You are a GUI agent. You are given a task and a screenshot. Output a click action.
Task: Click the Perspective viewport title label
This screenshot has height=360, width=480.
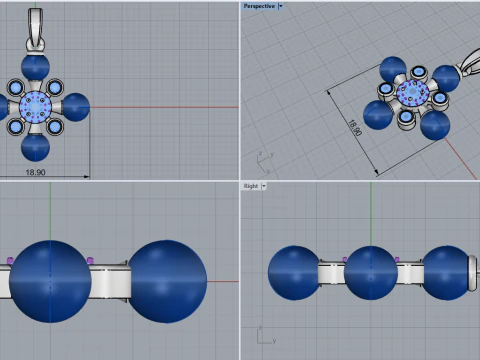tap(259, 6)
